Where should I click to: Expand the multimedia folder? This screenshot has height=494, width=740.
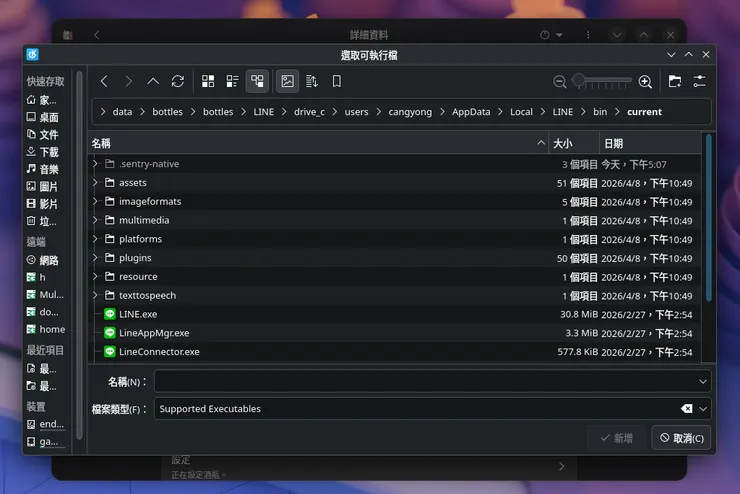[x=95, y=220]
